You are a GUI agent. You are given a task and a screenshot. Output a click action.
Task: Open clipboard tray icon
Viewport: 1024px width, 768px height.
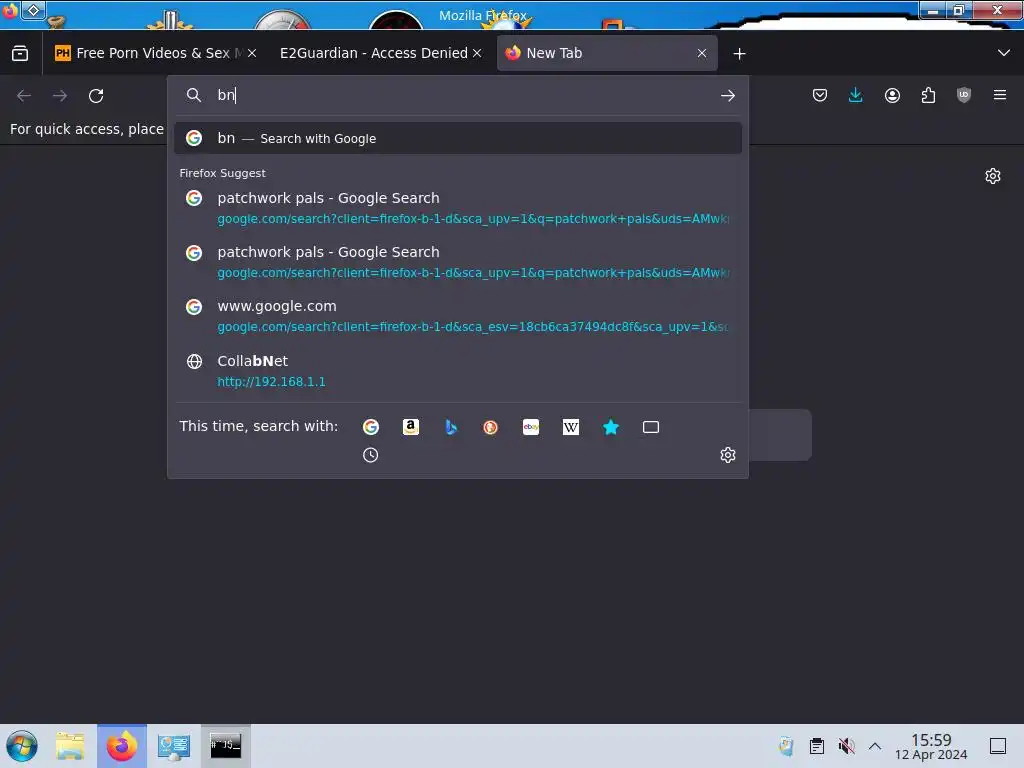pos(816,746)
